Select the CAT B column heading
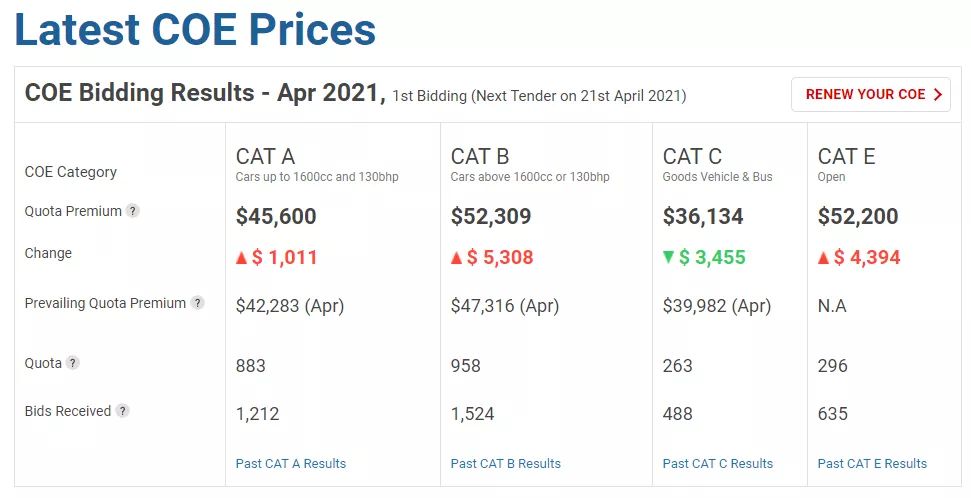The image size is (971, 498). coord(480,156)
